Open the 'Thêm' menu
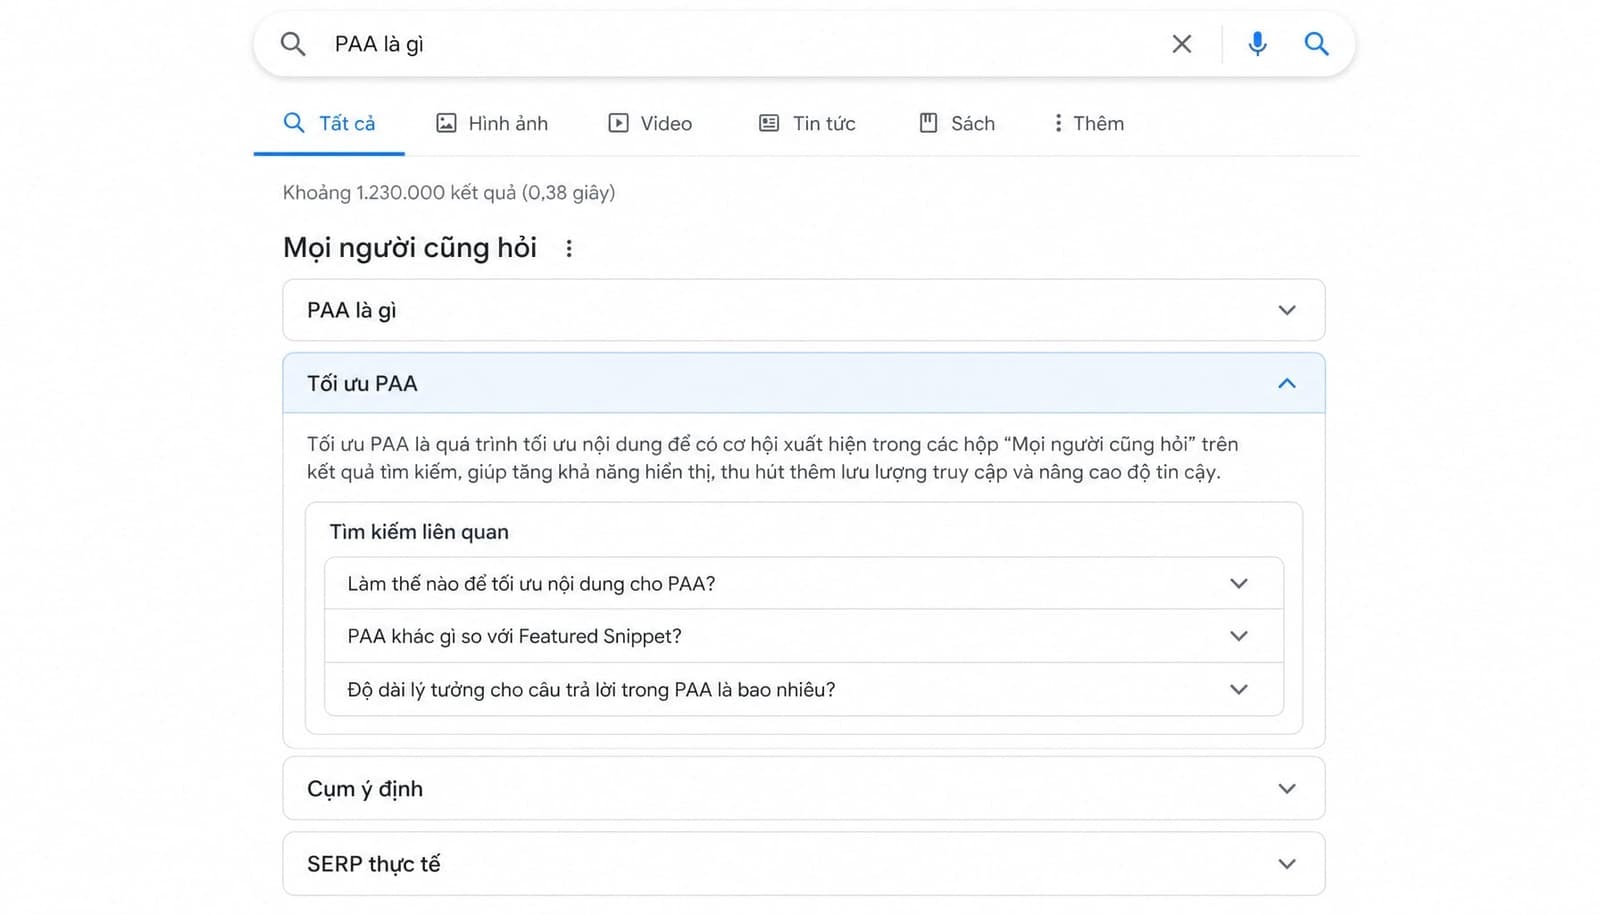Image resolution: width=1600 pixels, height=914 pixels. (1088, 123)
